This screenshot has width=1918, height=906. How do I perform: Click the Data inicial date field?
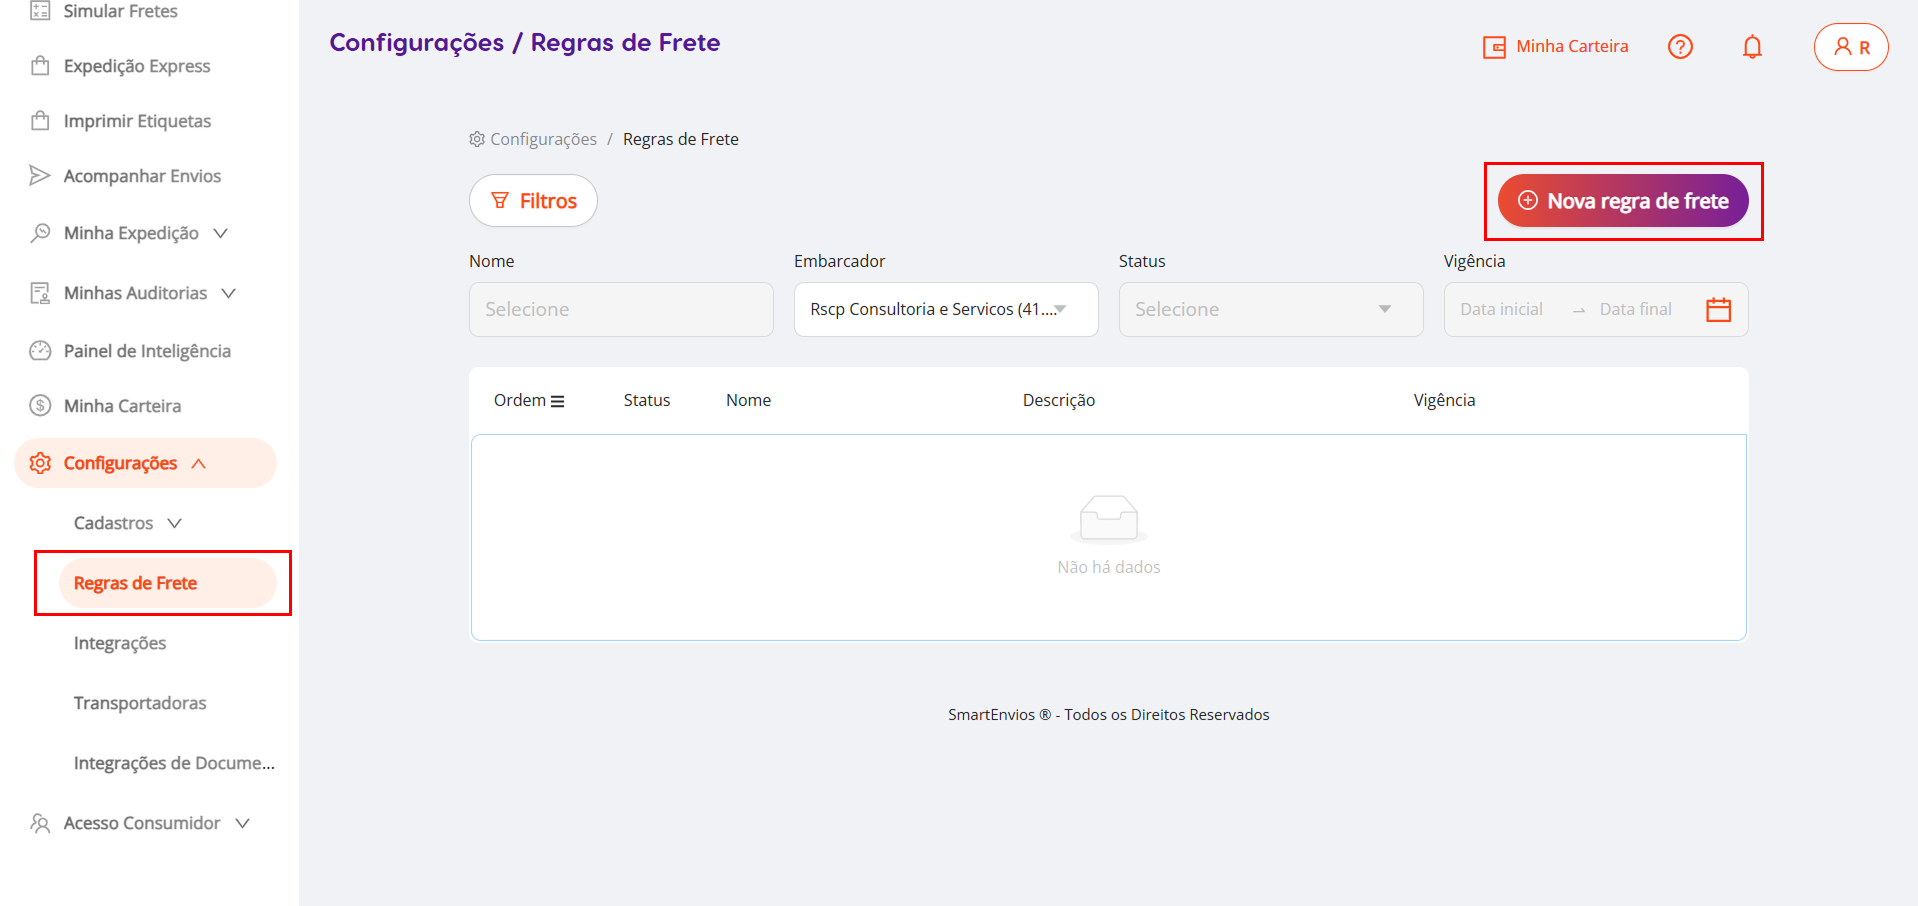coord(1501,310)
